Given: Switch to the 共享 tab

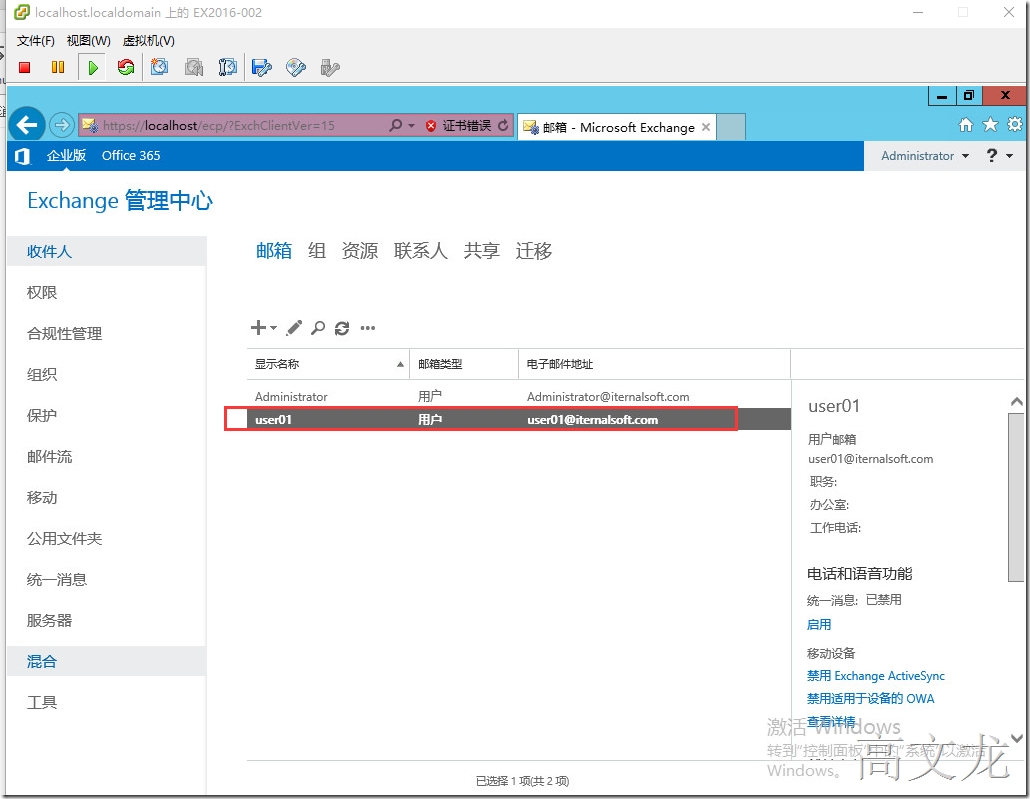Looking at the screenshot, I should [x=481, y=250].
